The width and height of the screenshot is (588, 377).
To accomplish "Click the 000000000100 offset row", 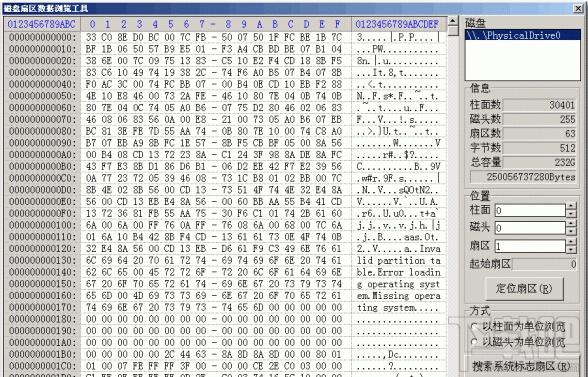I will [x=43, y=225].
